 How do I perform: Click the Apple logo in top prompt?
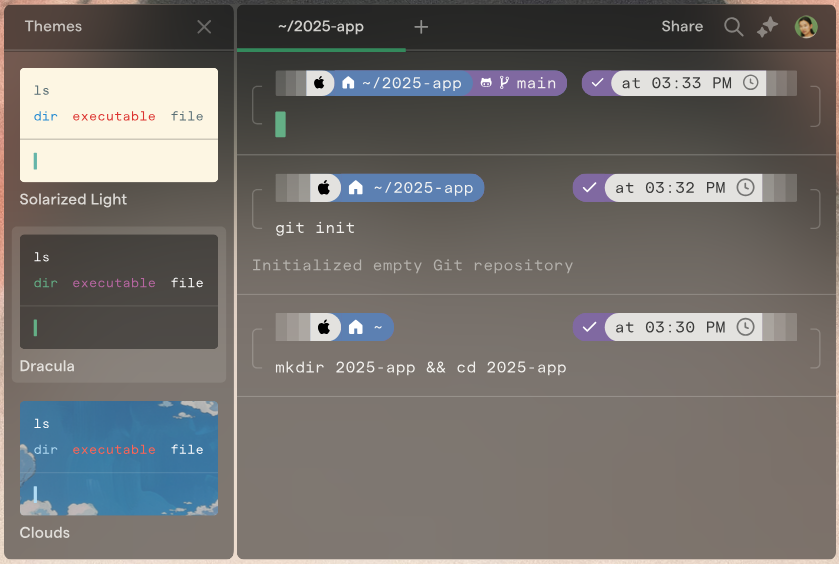click(x=319, y=83)
